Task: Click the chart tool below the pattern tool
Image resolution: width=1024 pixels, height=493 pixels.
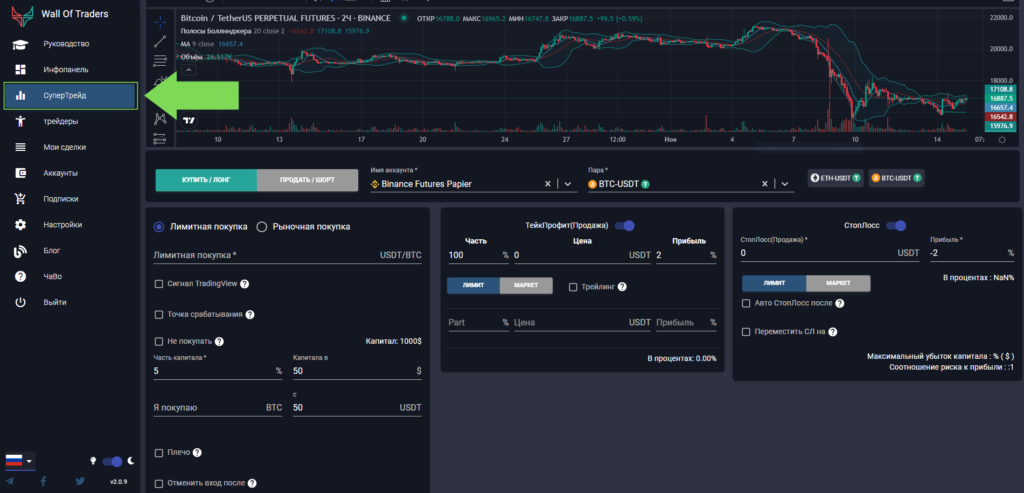Action: tap(160, 138)
